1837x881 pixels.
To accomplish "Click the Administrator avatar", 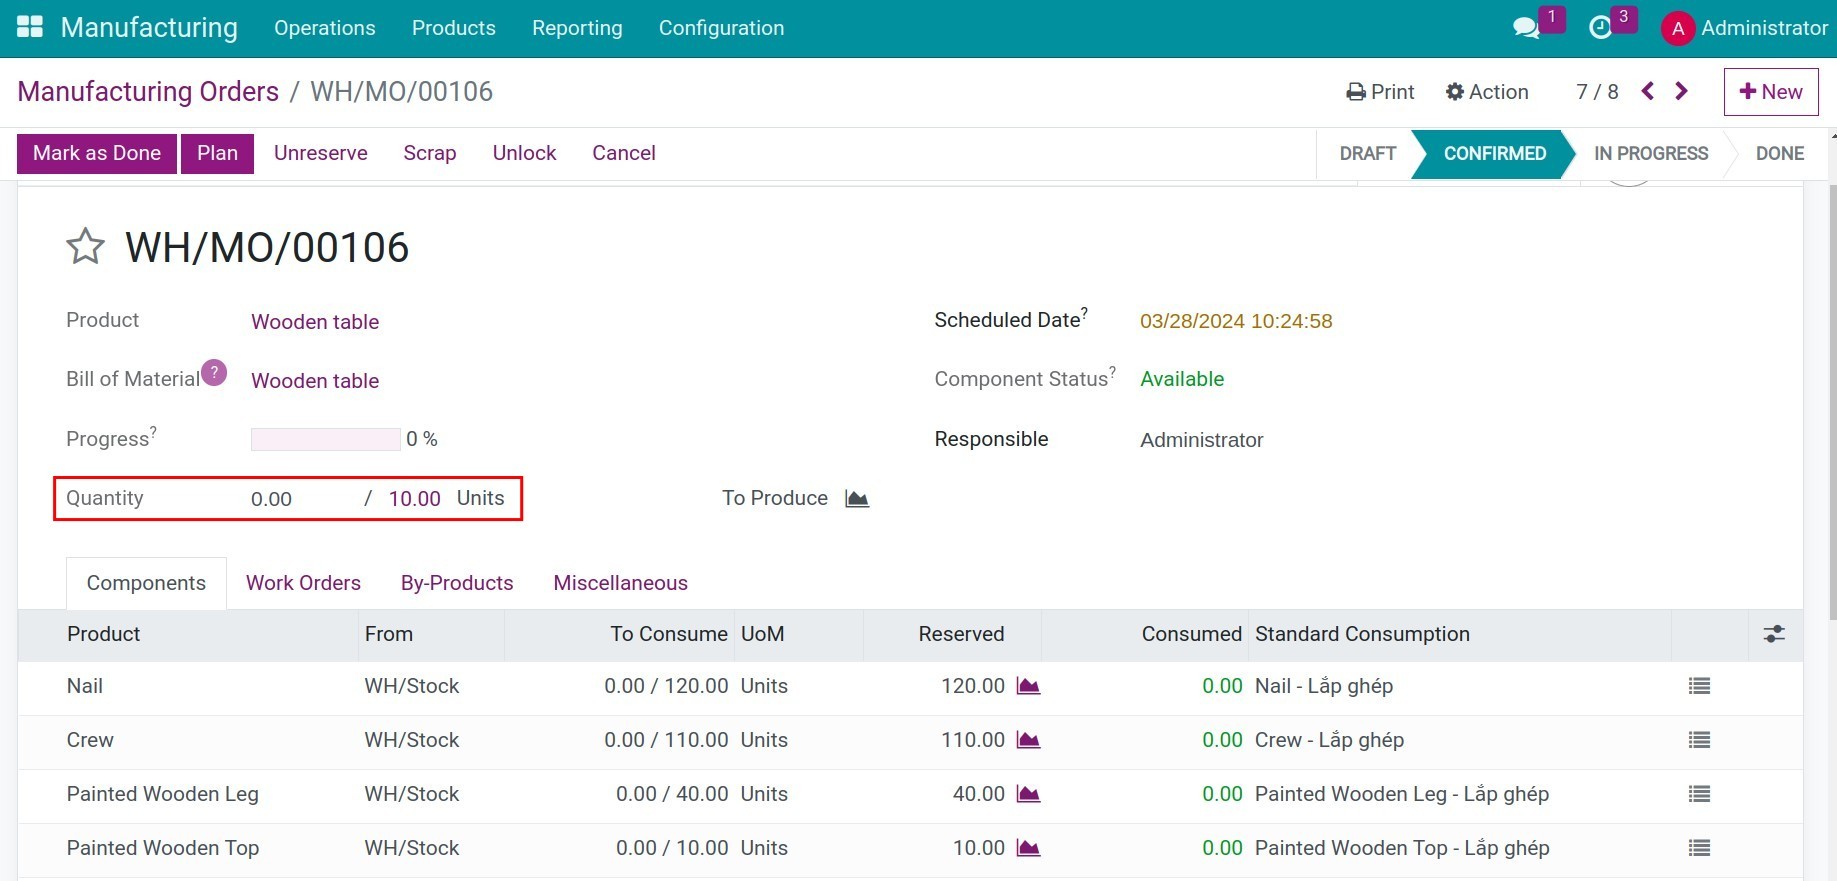I will click(x=1678, y=28).
